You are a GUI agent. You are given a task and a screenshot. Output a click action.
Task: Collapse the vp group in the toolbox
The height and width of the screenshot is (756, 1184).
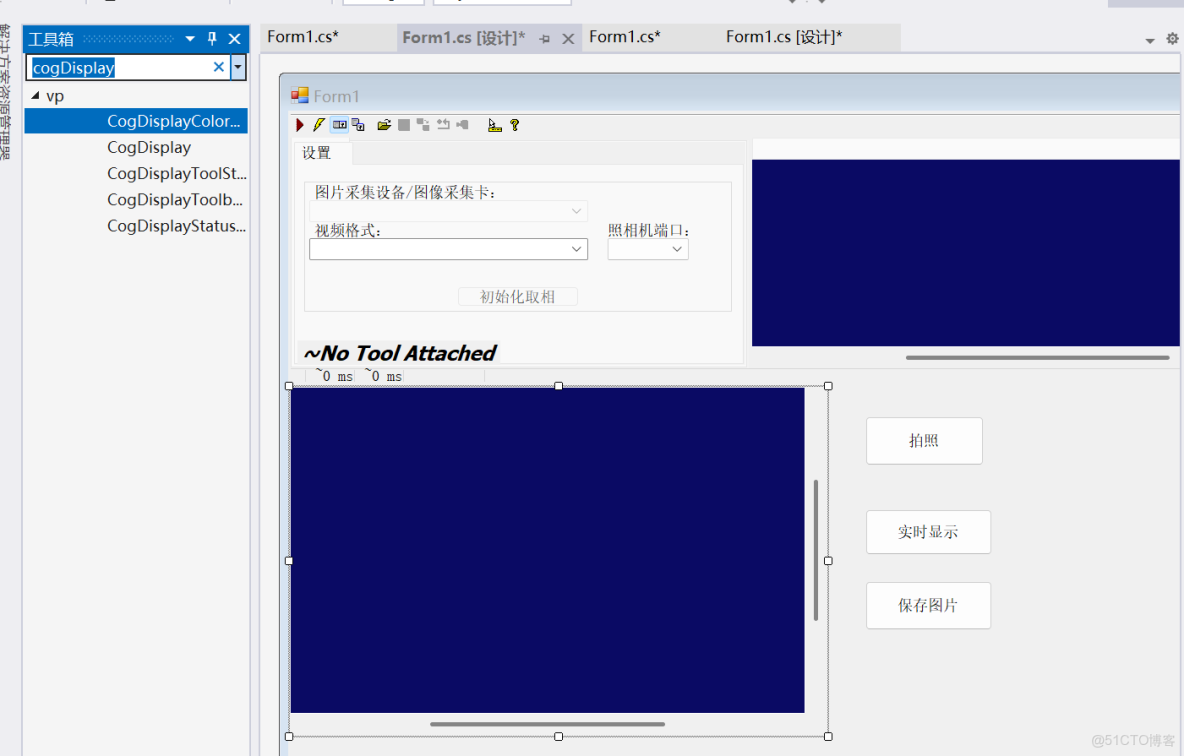36,95
